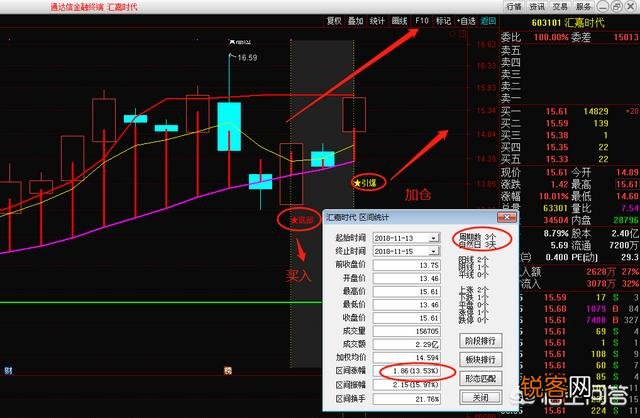
Task: Open the 行情 menu
Action: pyautogui.click(x=515, y=6)
